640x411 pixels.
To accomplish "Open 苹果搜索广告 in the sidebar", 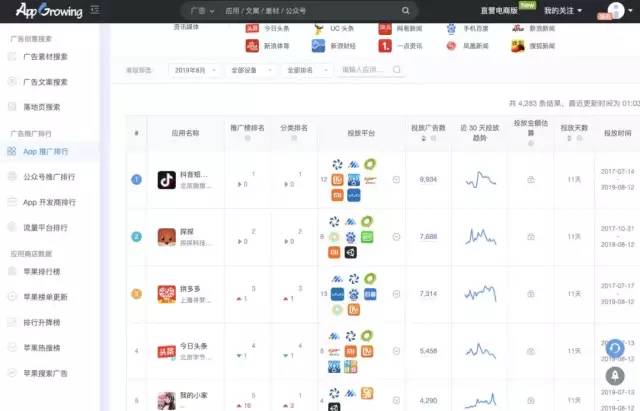I will pyautogui.click(x=45, y=373).
